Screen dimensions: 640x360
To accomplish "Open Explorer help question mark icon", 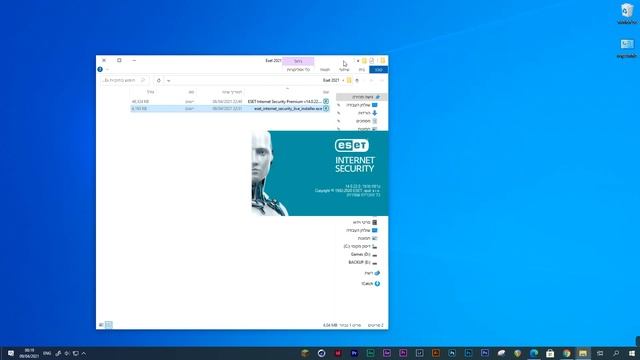I will click(100, 69).
